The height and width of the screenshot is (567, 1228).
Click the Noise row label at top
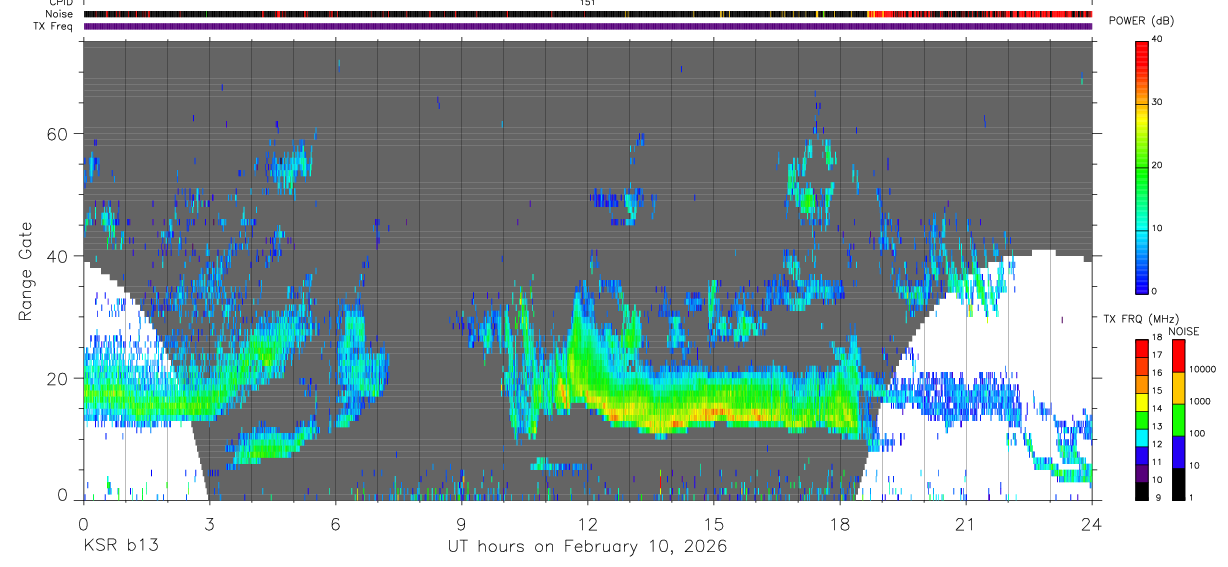(x=59, y=14)
